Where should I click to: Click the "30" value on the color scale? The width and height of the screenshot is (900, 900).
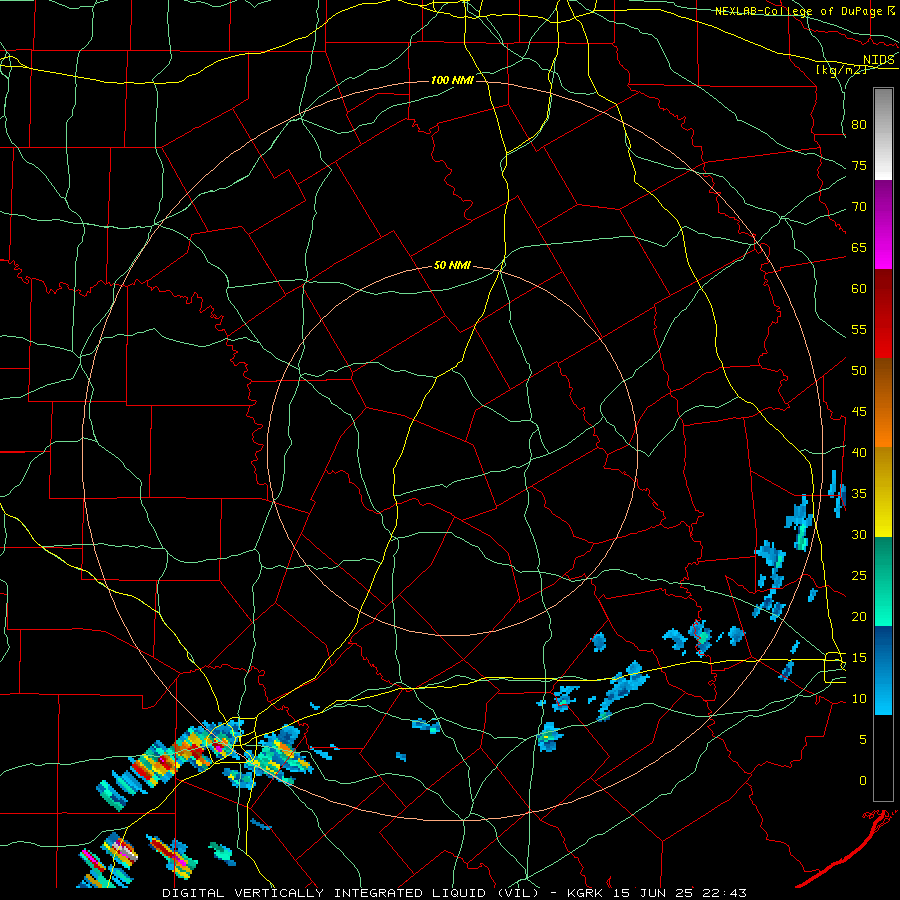tap(859, 534)
